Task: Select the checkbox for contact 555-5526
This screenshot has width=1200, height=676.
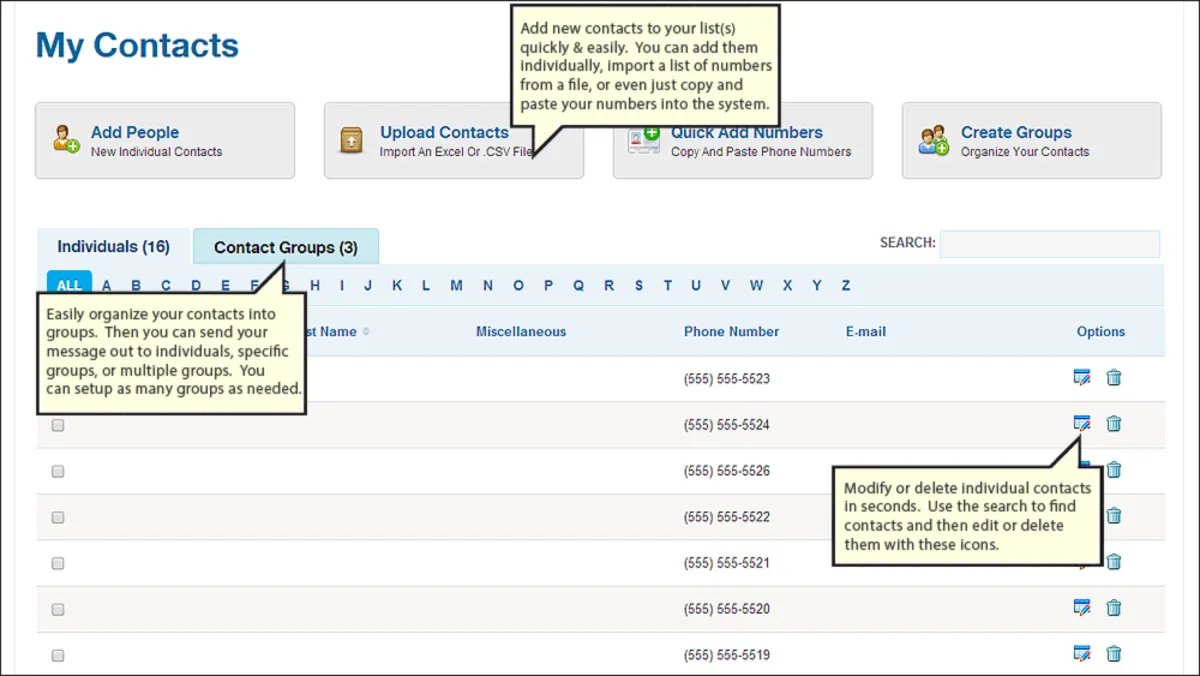Action: tap(58, 471)
